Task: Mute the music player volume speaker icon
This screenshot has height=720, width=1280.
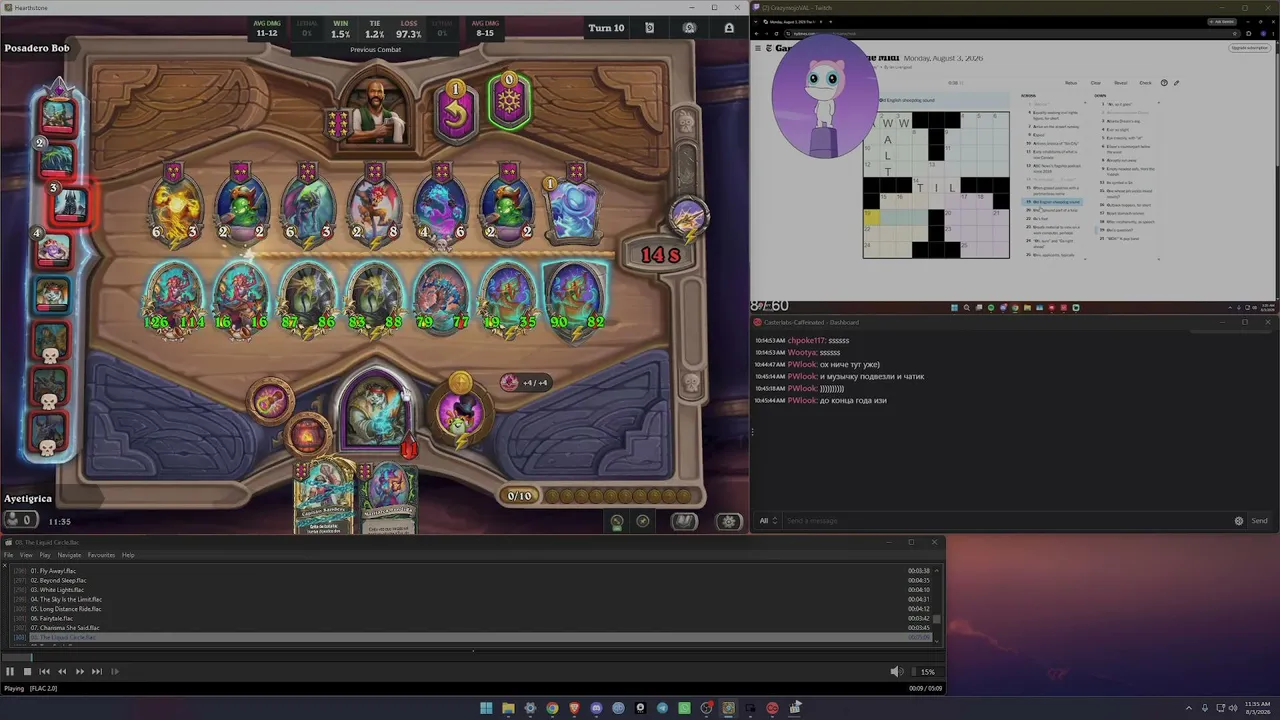Action: tap(896, 672)
